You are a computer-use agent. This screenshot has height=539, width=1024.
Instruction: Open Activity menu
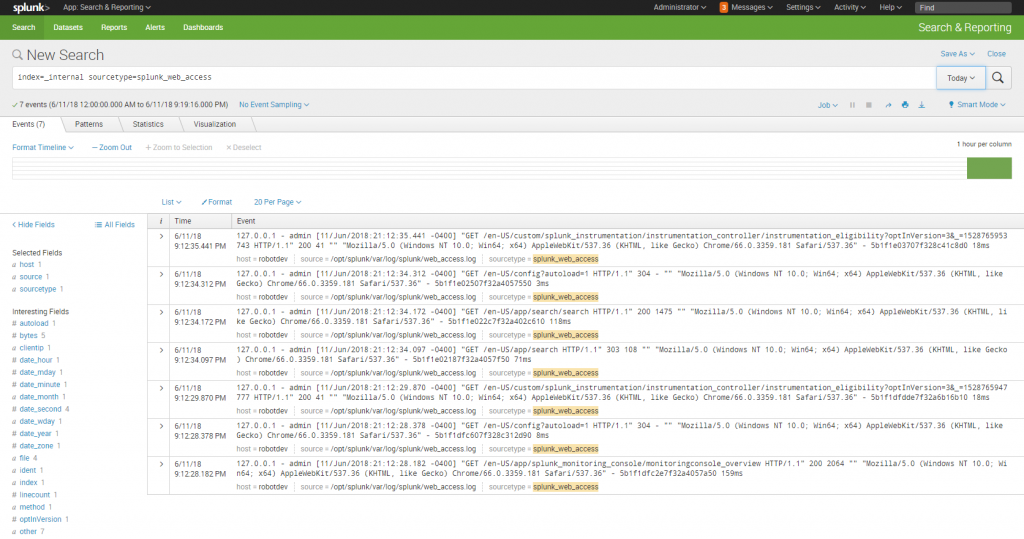click(x=850, y=7)
